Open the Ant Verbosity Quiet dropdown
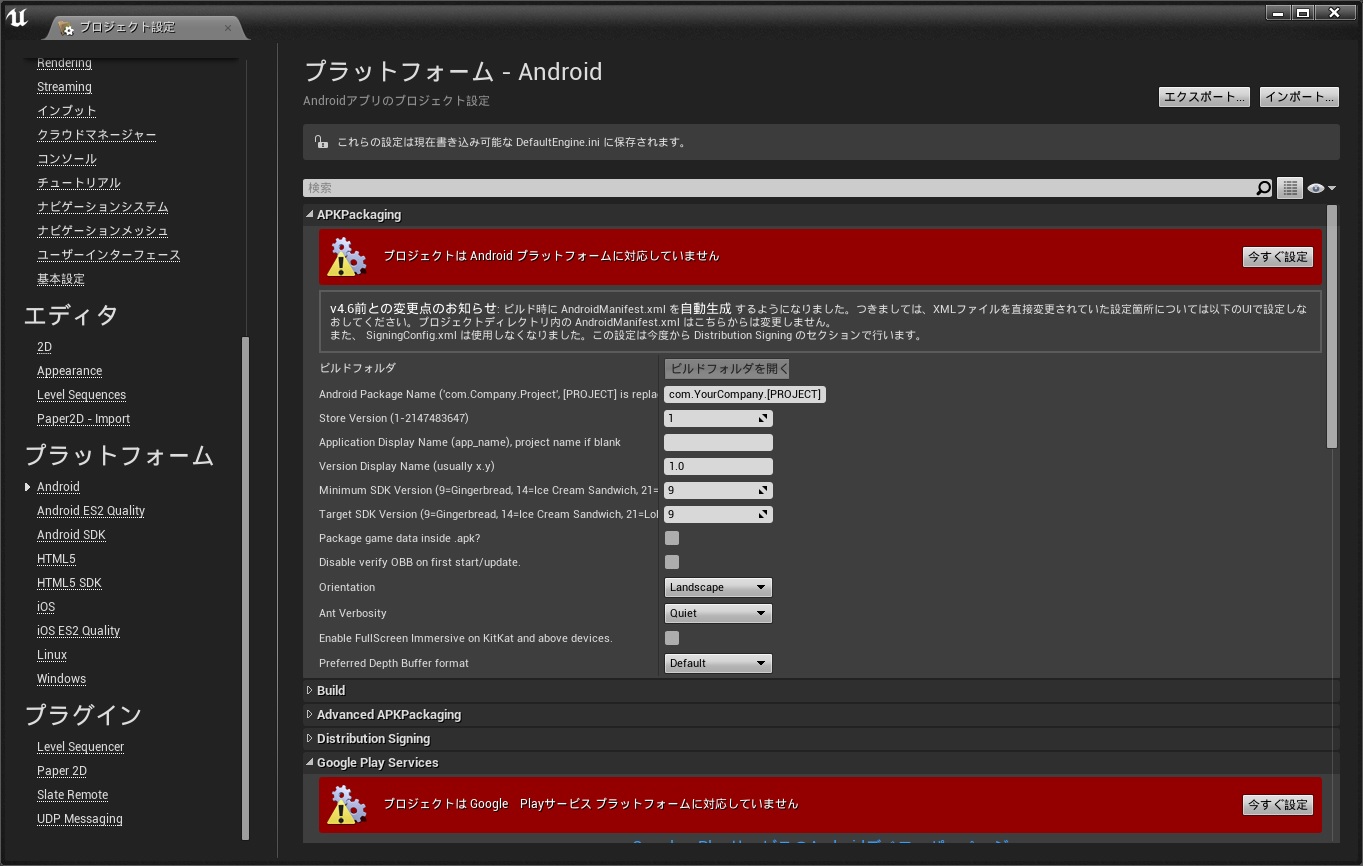 click(718, 613)
